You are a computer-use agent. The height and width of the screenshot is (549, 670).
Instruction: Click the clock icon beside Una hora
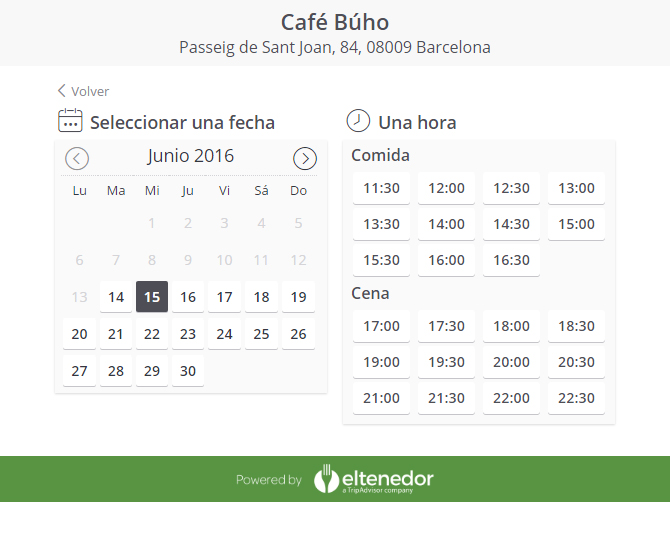tap(358, 120)
